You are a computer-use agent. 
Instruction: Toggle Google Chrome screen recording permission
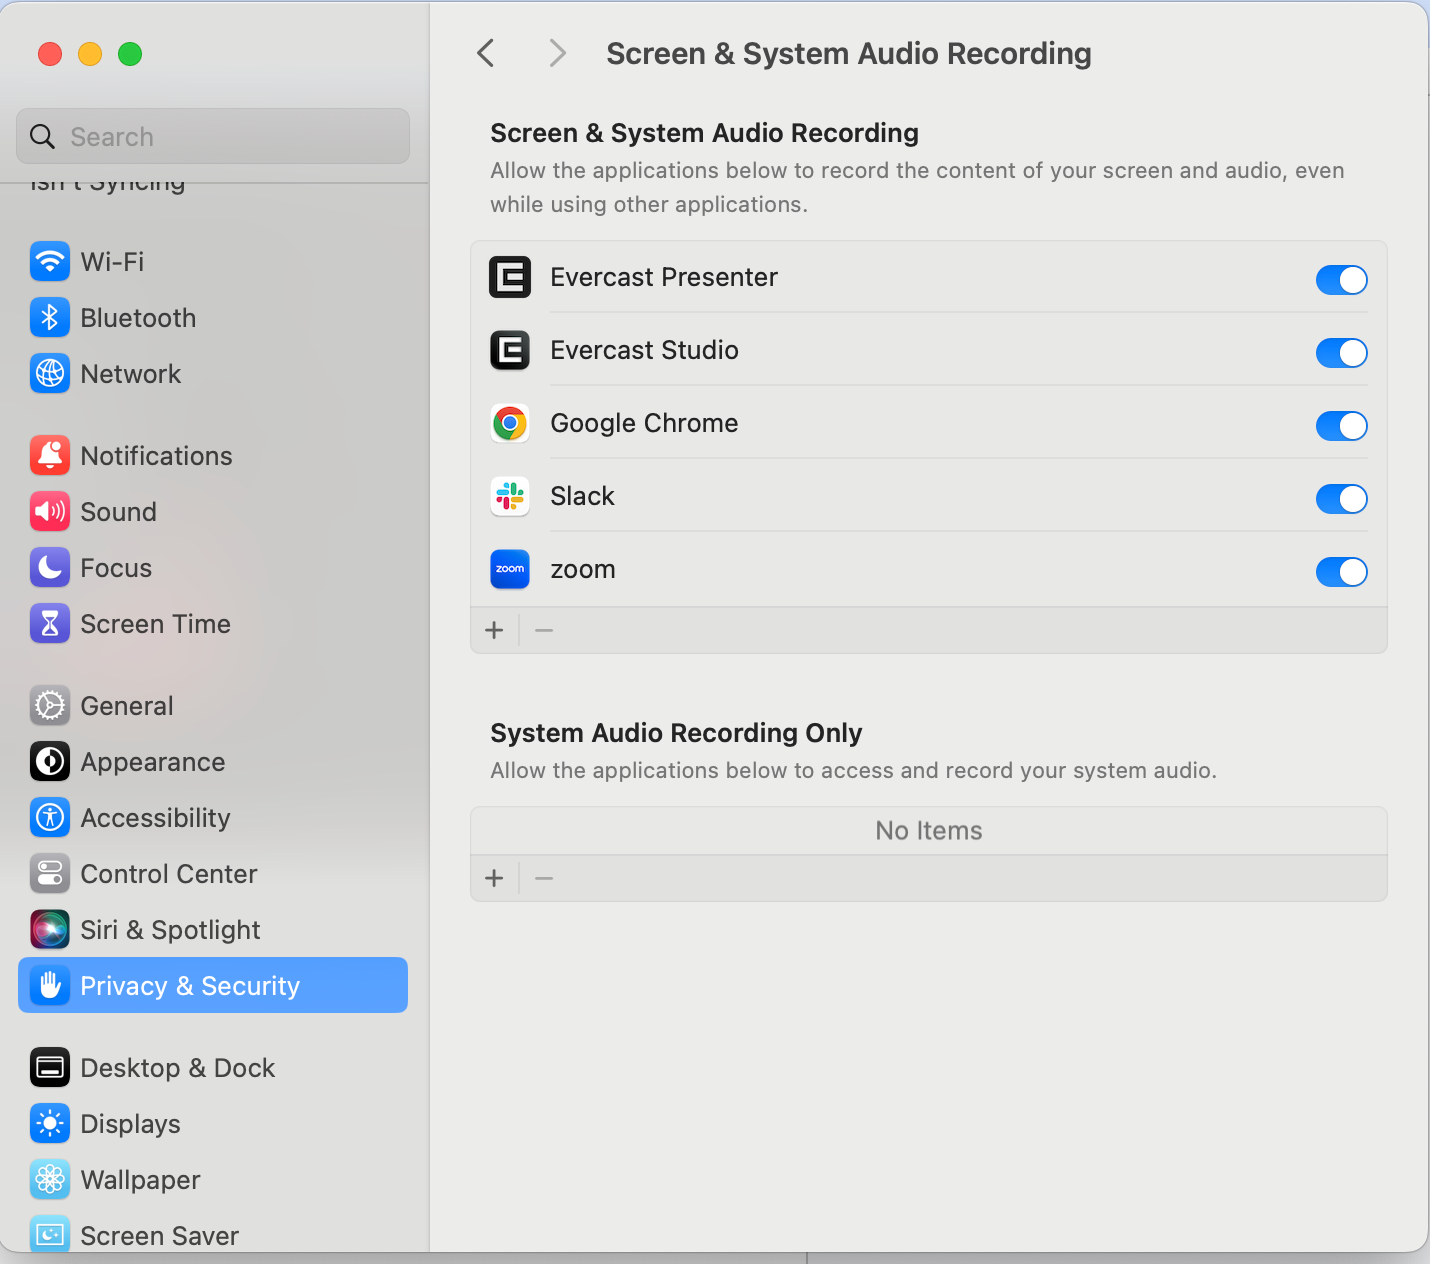1341,426
